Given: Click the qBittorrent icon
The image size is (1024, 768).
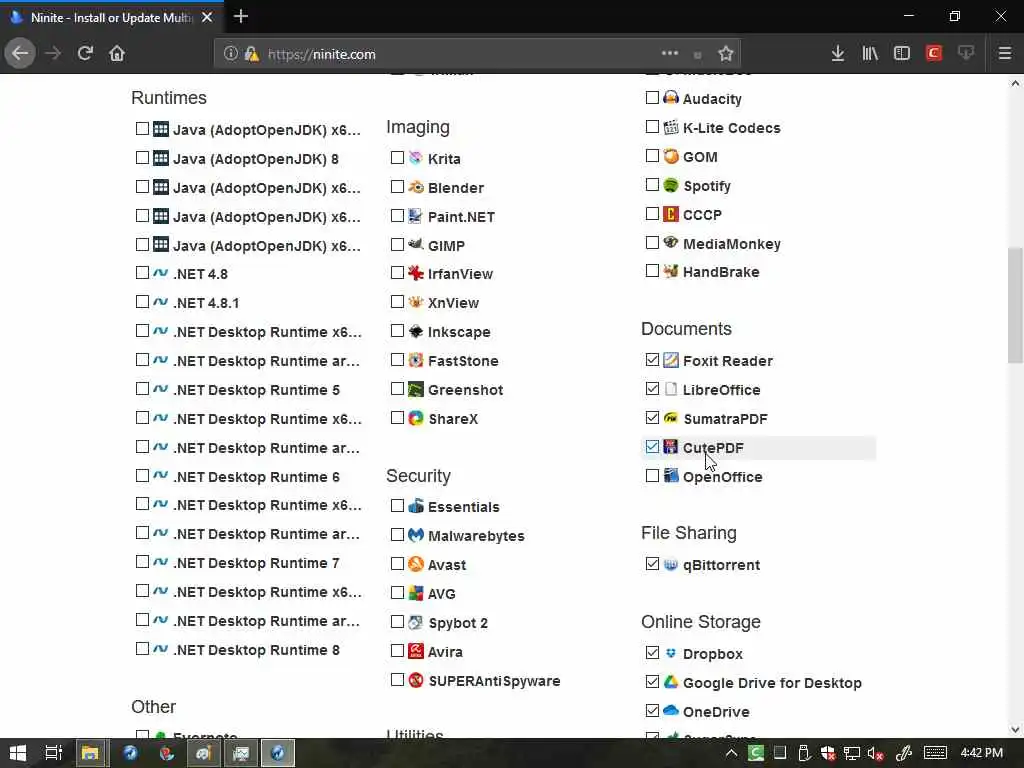Looking at the screenshot, I should tap(671, 564).
